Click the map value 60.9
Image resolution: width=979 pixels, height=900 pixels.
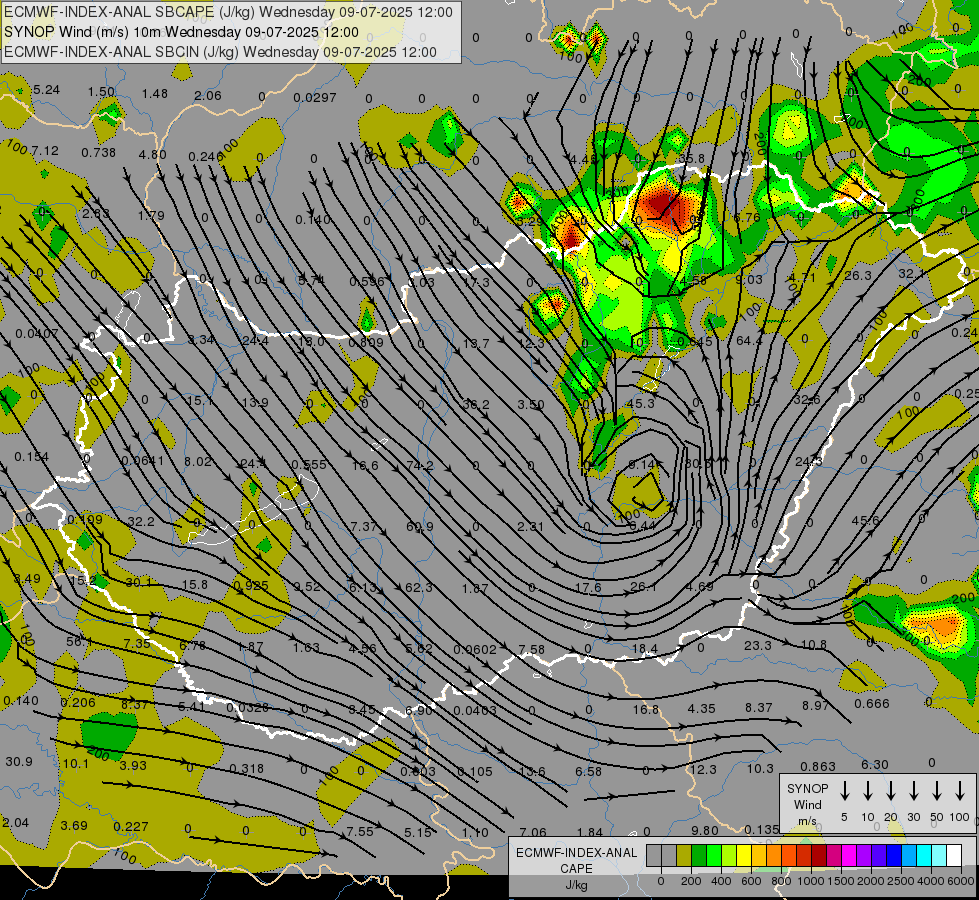(420, 527)
